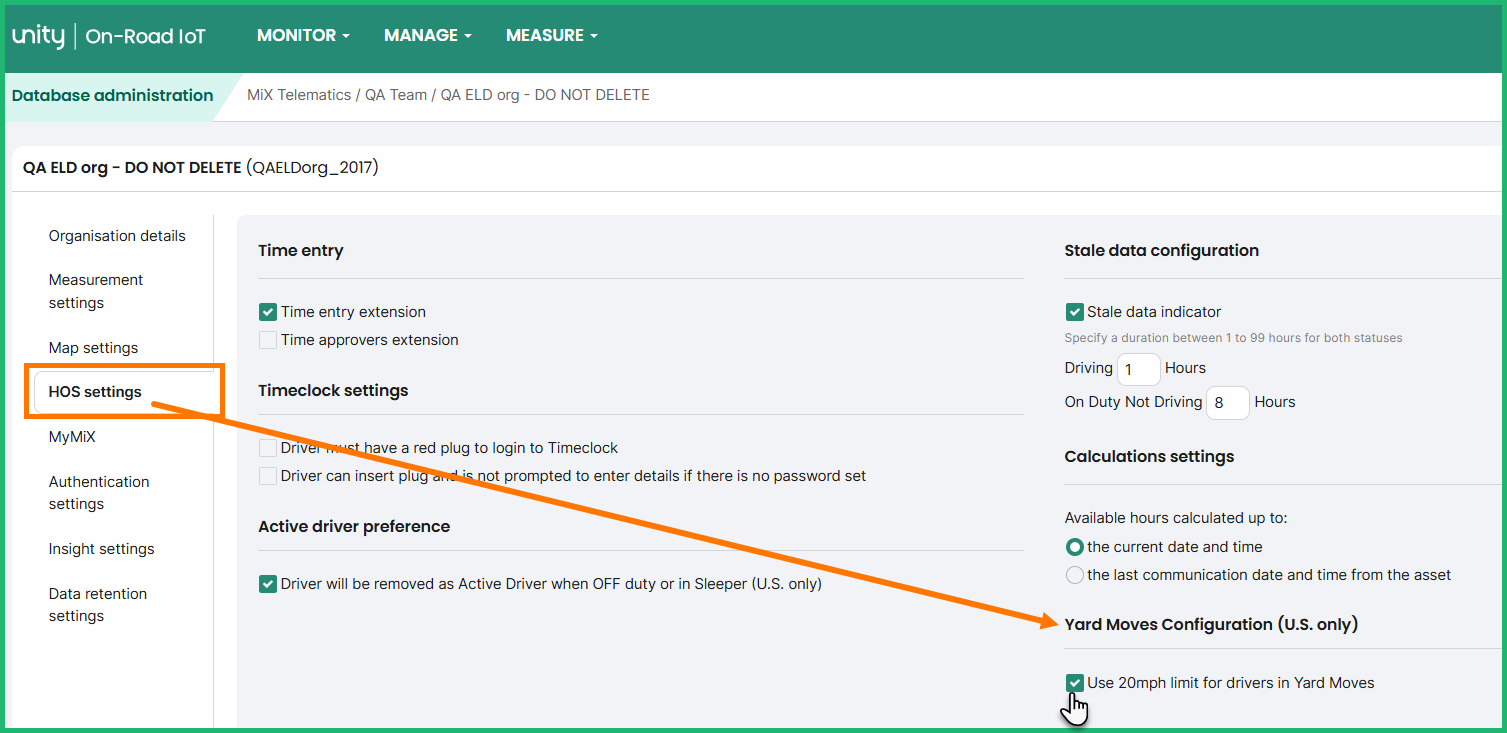
Task: Enable Time approvers extension checkbox
Action: pyautogui.click(x=268, y=340)
